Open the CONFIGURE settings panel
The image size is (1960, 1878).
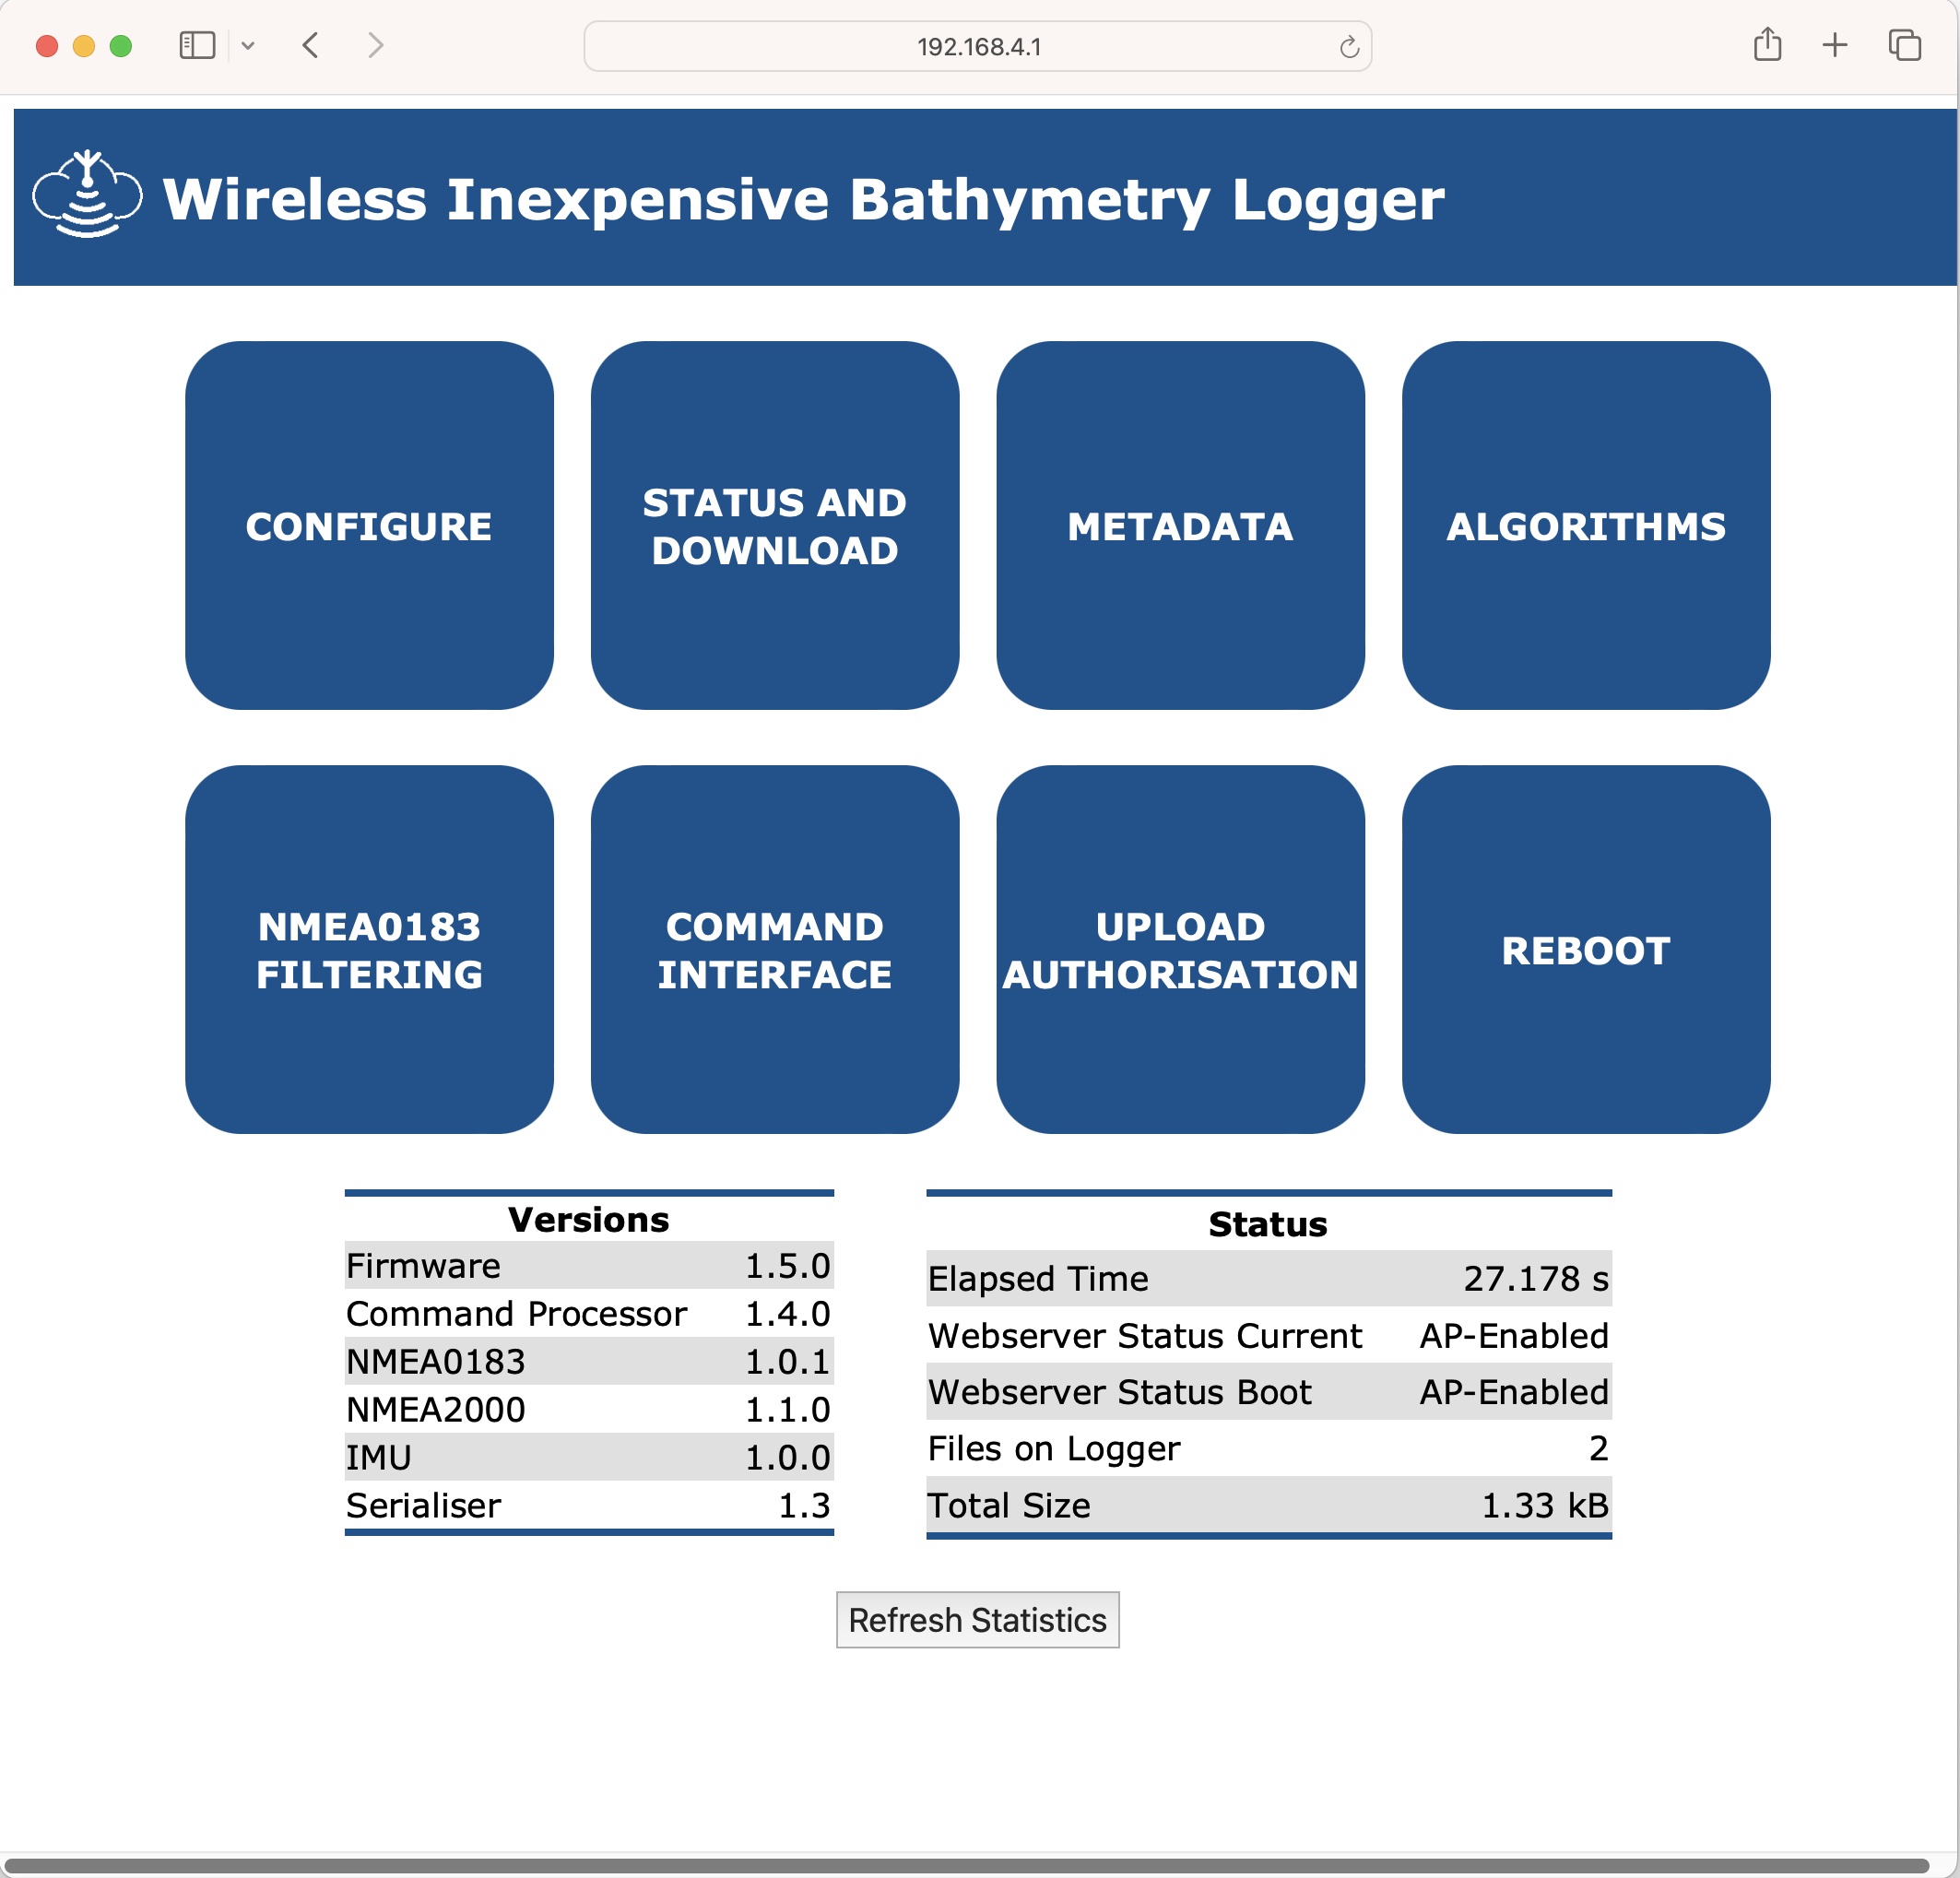click(368, 524)
